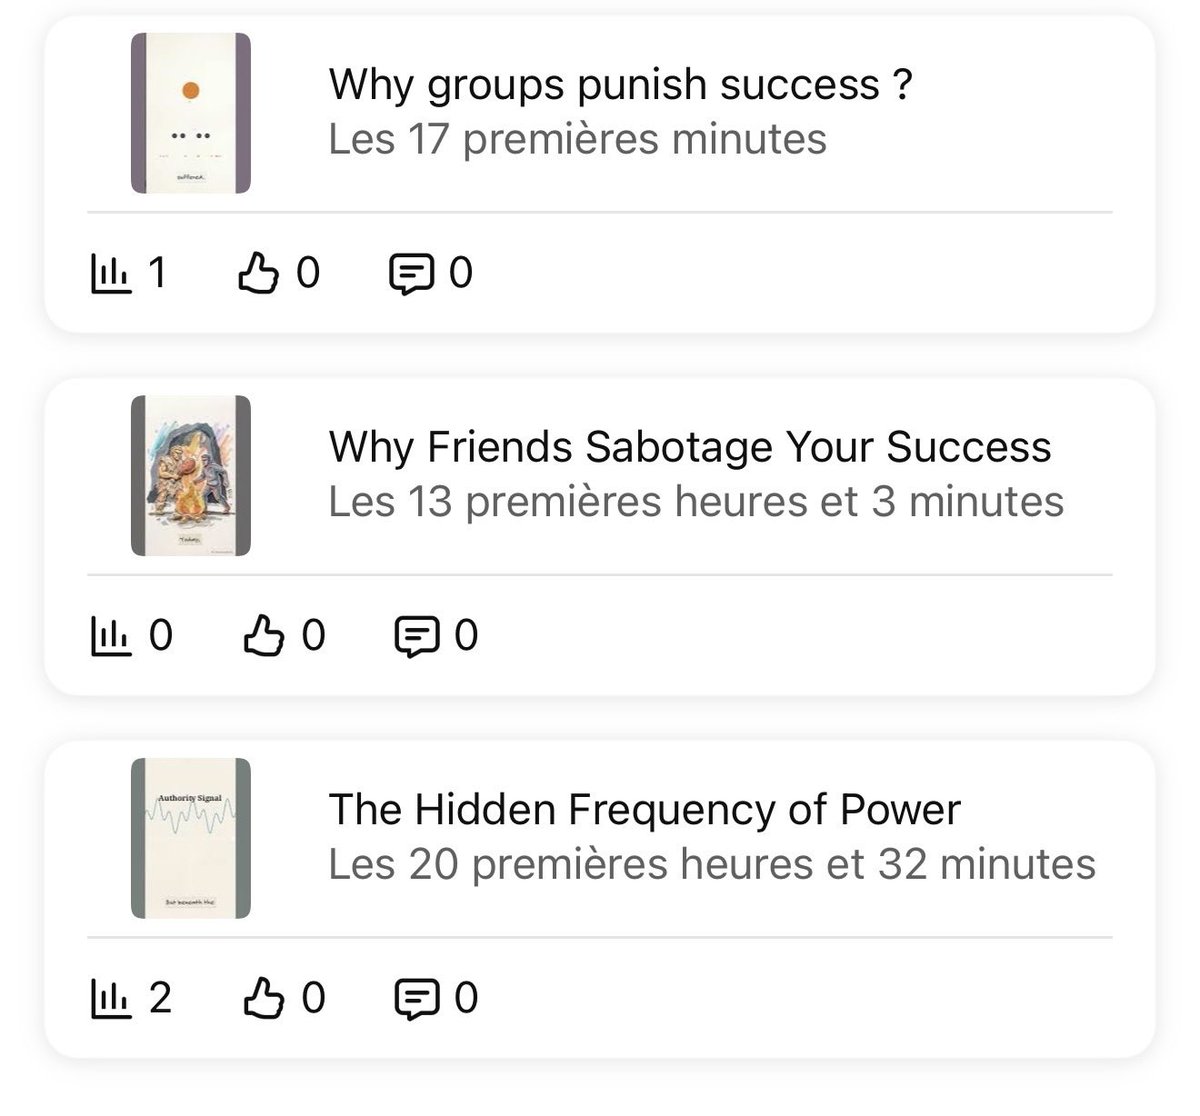Open campfire illustration thumbnail
The height and width of the screenshot is (1116, 1200).
191,476
